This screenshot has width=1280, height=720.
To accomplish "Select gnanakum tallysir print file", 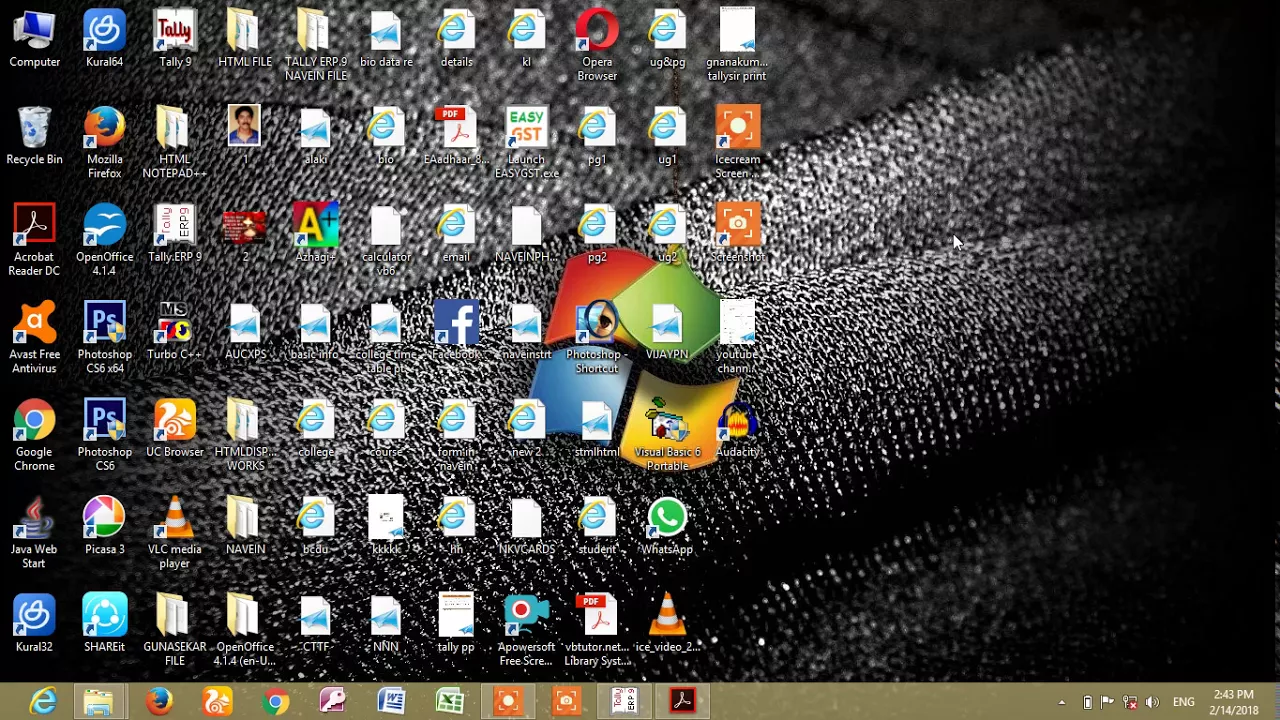I will point(737,47).
